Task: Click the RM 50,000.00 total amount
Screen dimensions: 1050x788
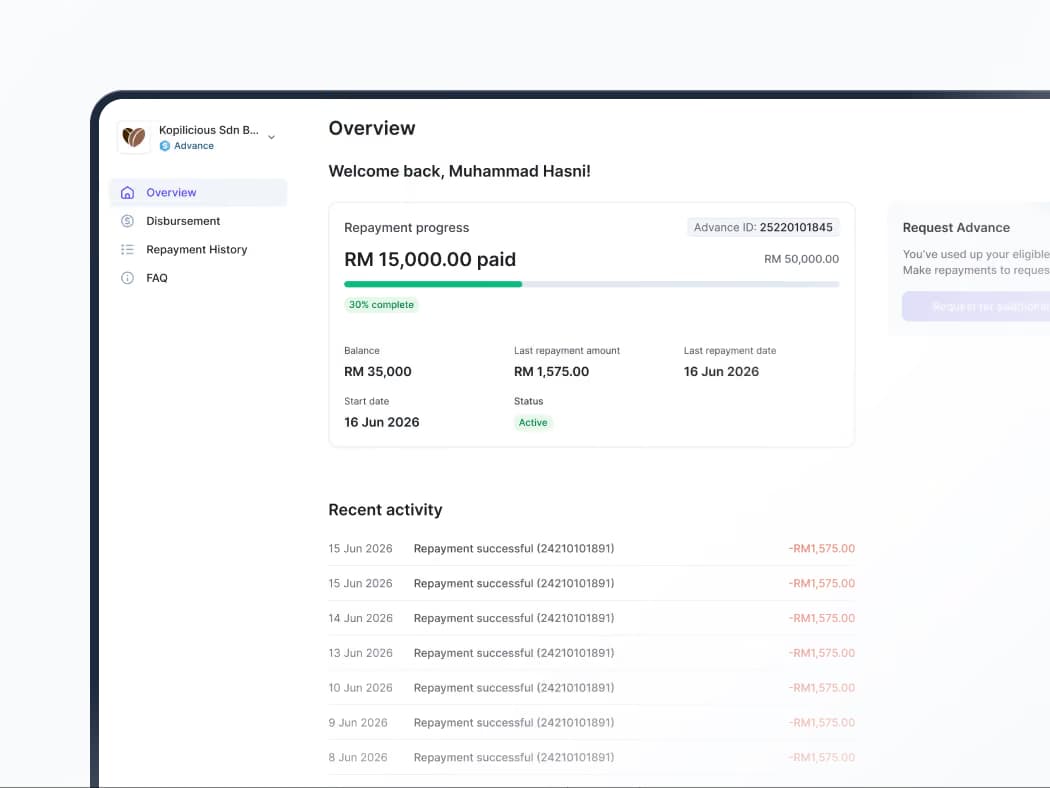Action: click(x=802, y=259)
